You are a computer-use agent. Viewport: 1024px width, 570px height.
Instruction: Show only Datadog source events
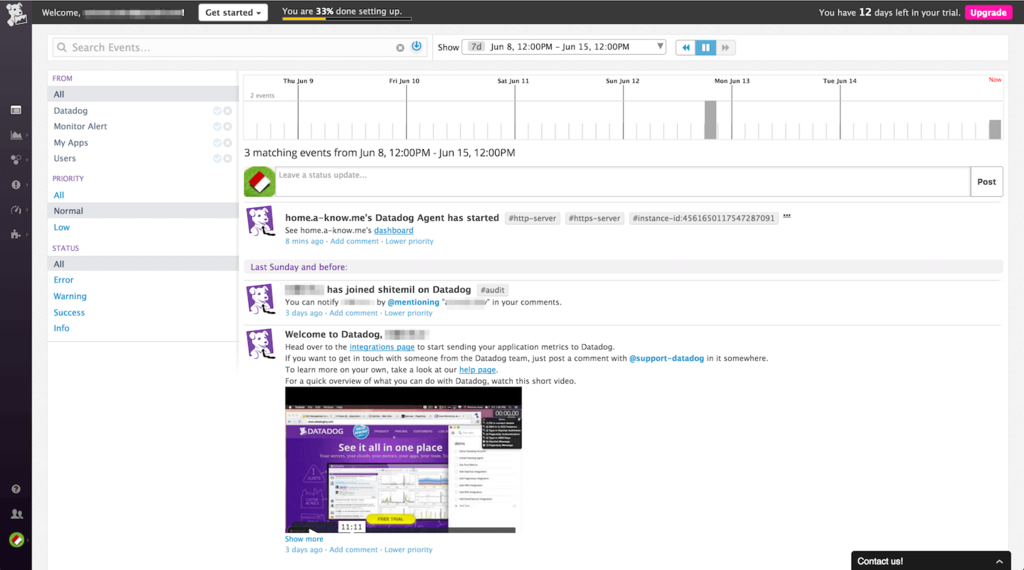tap(217, 111)
